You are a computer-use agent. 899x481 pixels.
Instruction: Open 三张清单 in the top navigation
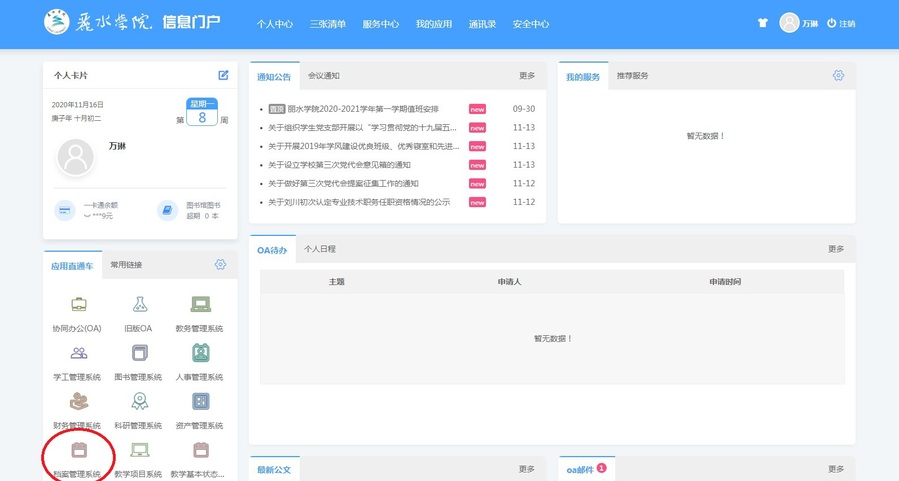click(327, 24)
